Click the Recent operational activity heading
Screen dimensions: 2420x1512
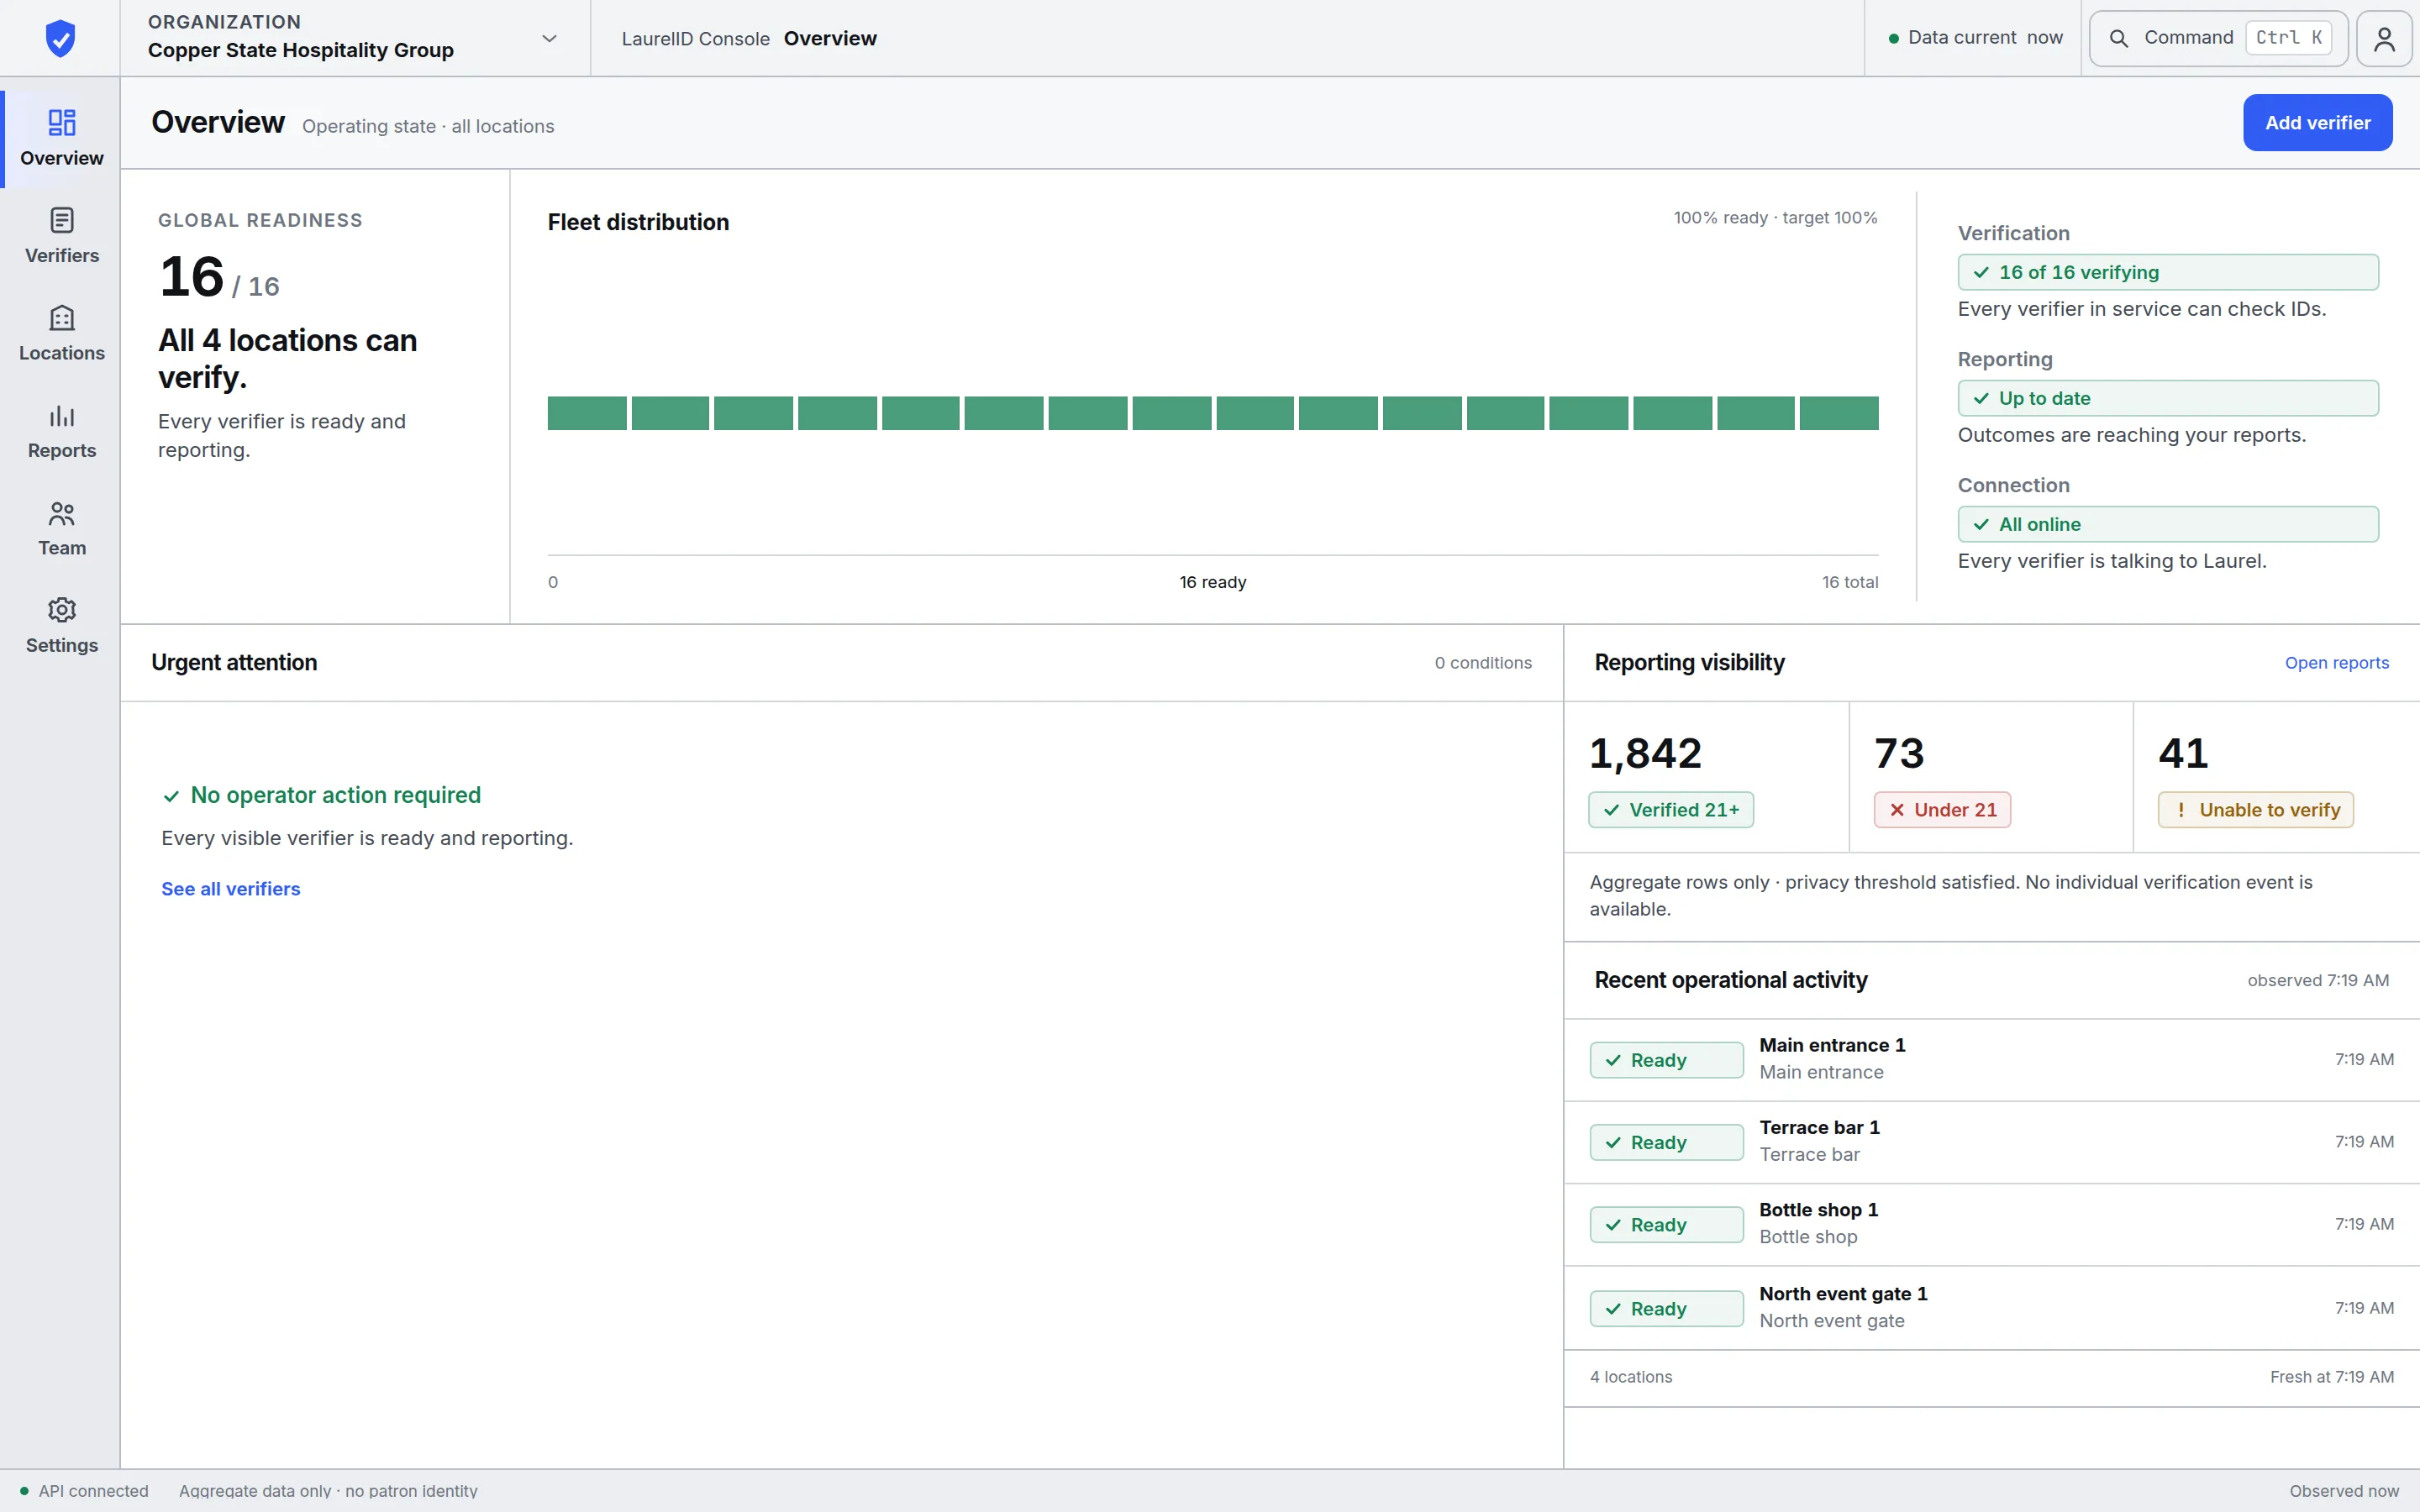(x=1730, y=980)
